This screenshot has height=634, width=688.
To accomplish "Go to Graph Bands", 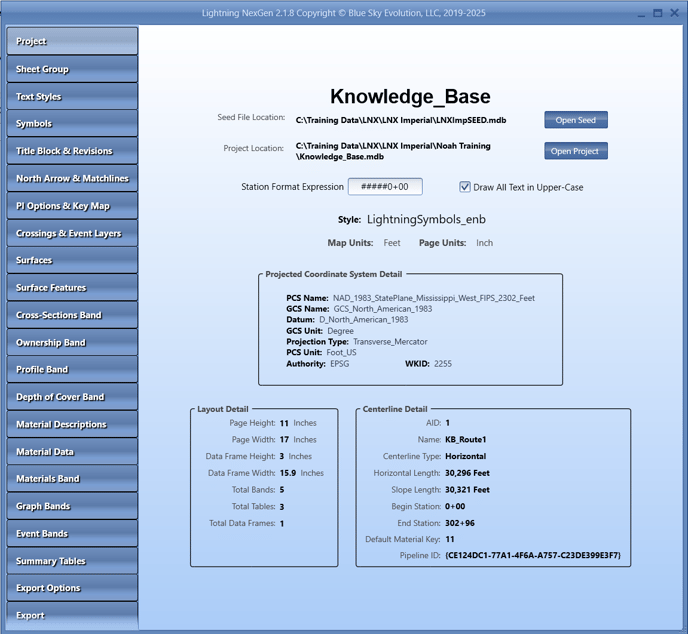I will [x=72, y=506].
